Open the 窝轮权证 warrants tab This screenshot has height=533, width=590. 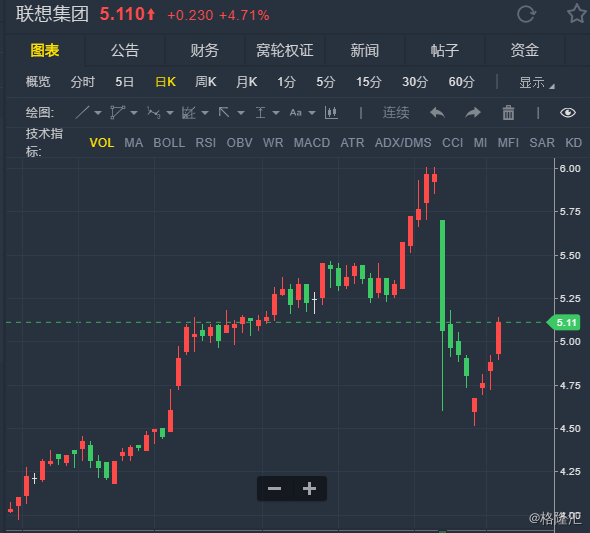[285, 50]
